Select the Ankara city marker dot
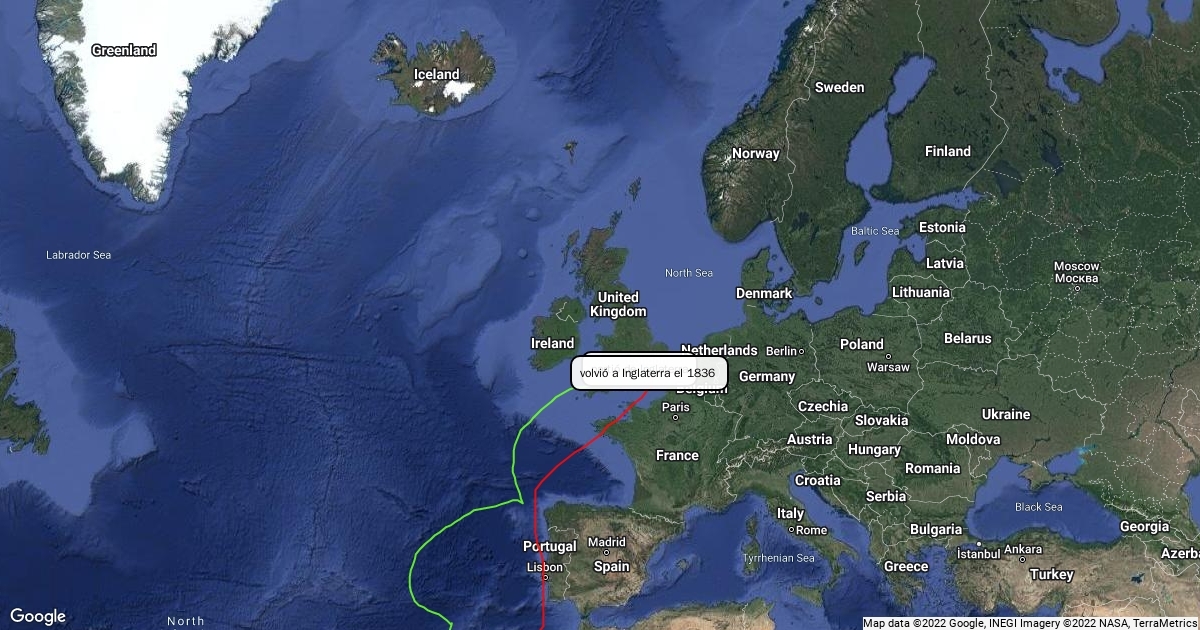The width and height of the screenshot is (1200, 630). [x=1023, y=558]
